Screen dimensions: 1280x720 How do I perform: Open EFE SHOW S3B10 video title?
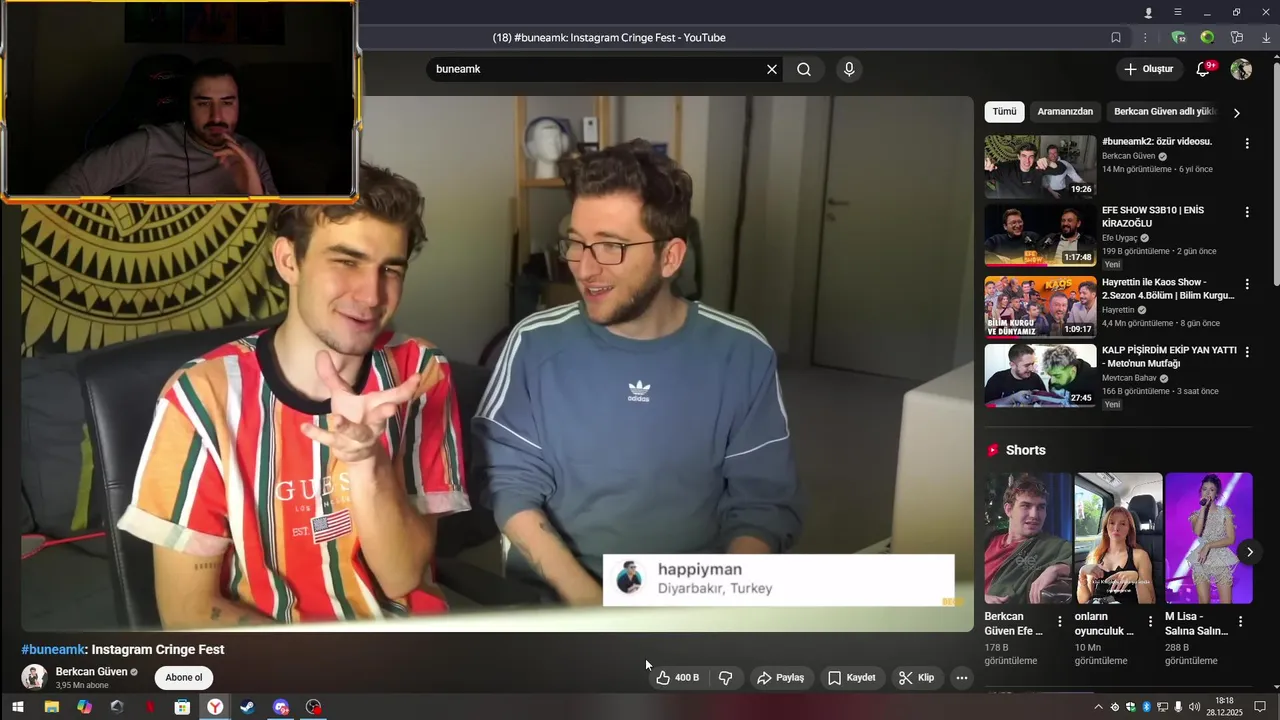(1155, 216)
